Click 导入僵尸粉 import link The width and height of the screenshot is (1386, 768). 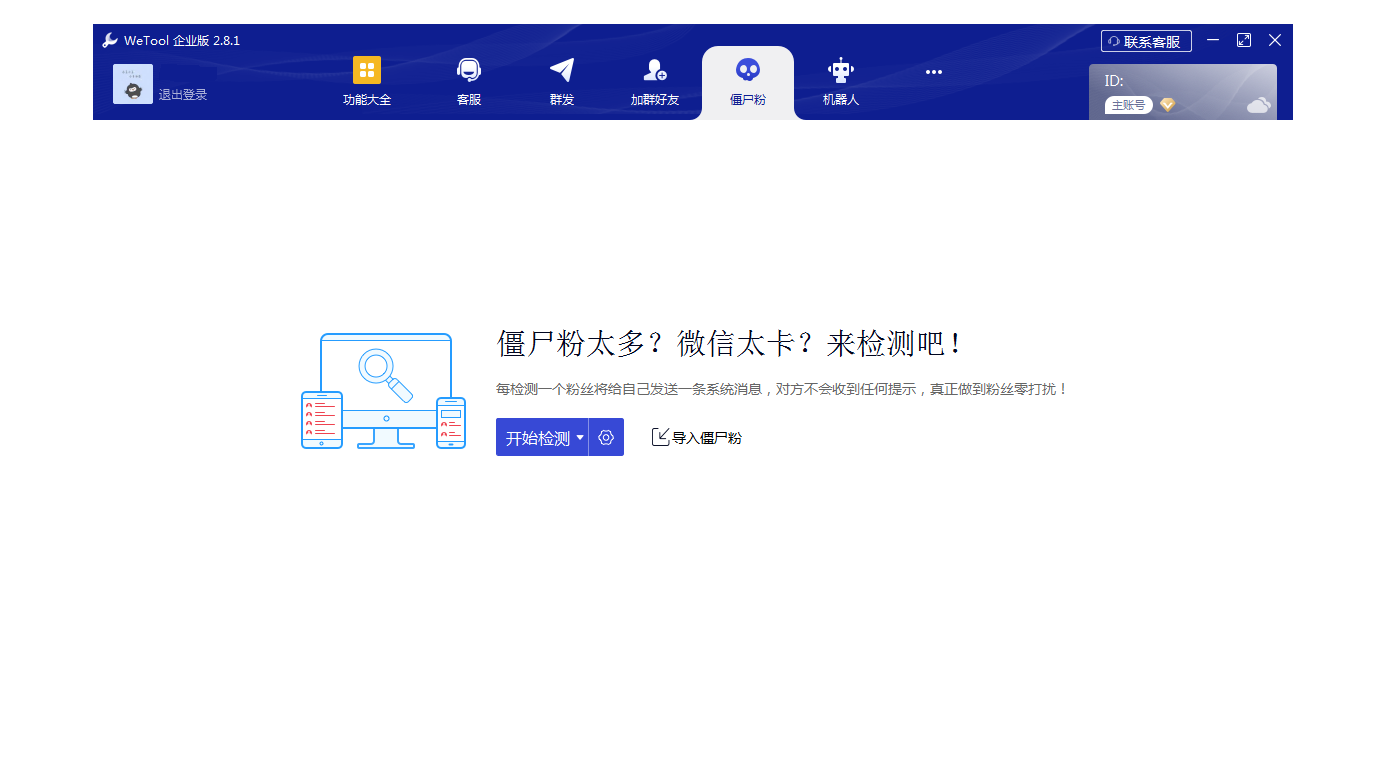[x=697, y=438]
